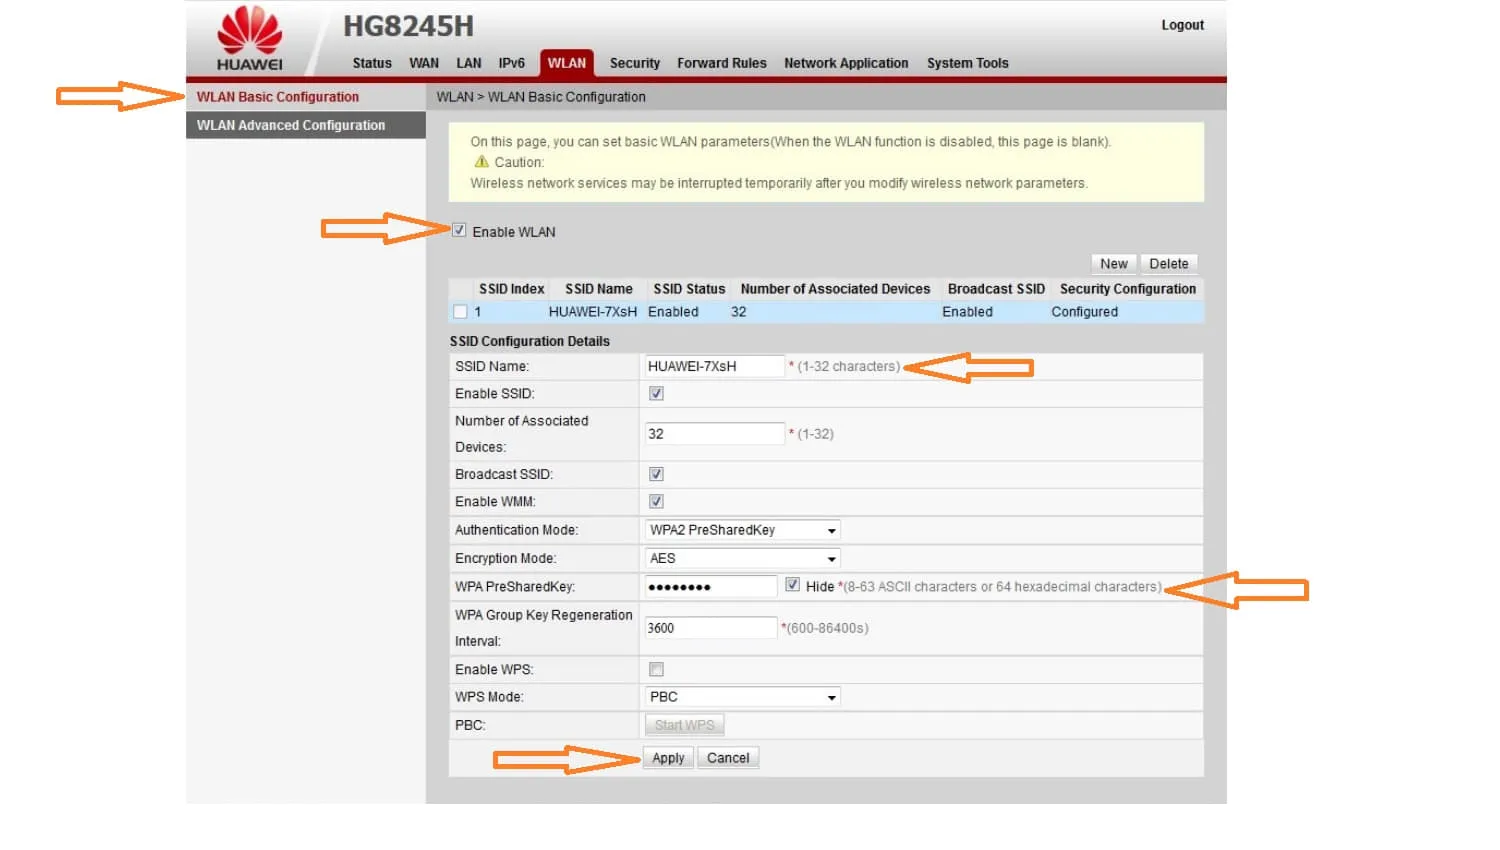1500x850 pixels.
Task: Open the Forward Rules tab
Action: (722, 63)
